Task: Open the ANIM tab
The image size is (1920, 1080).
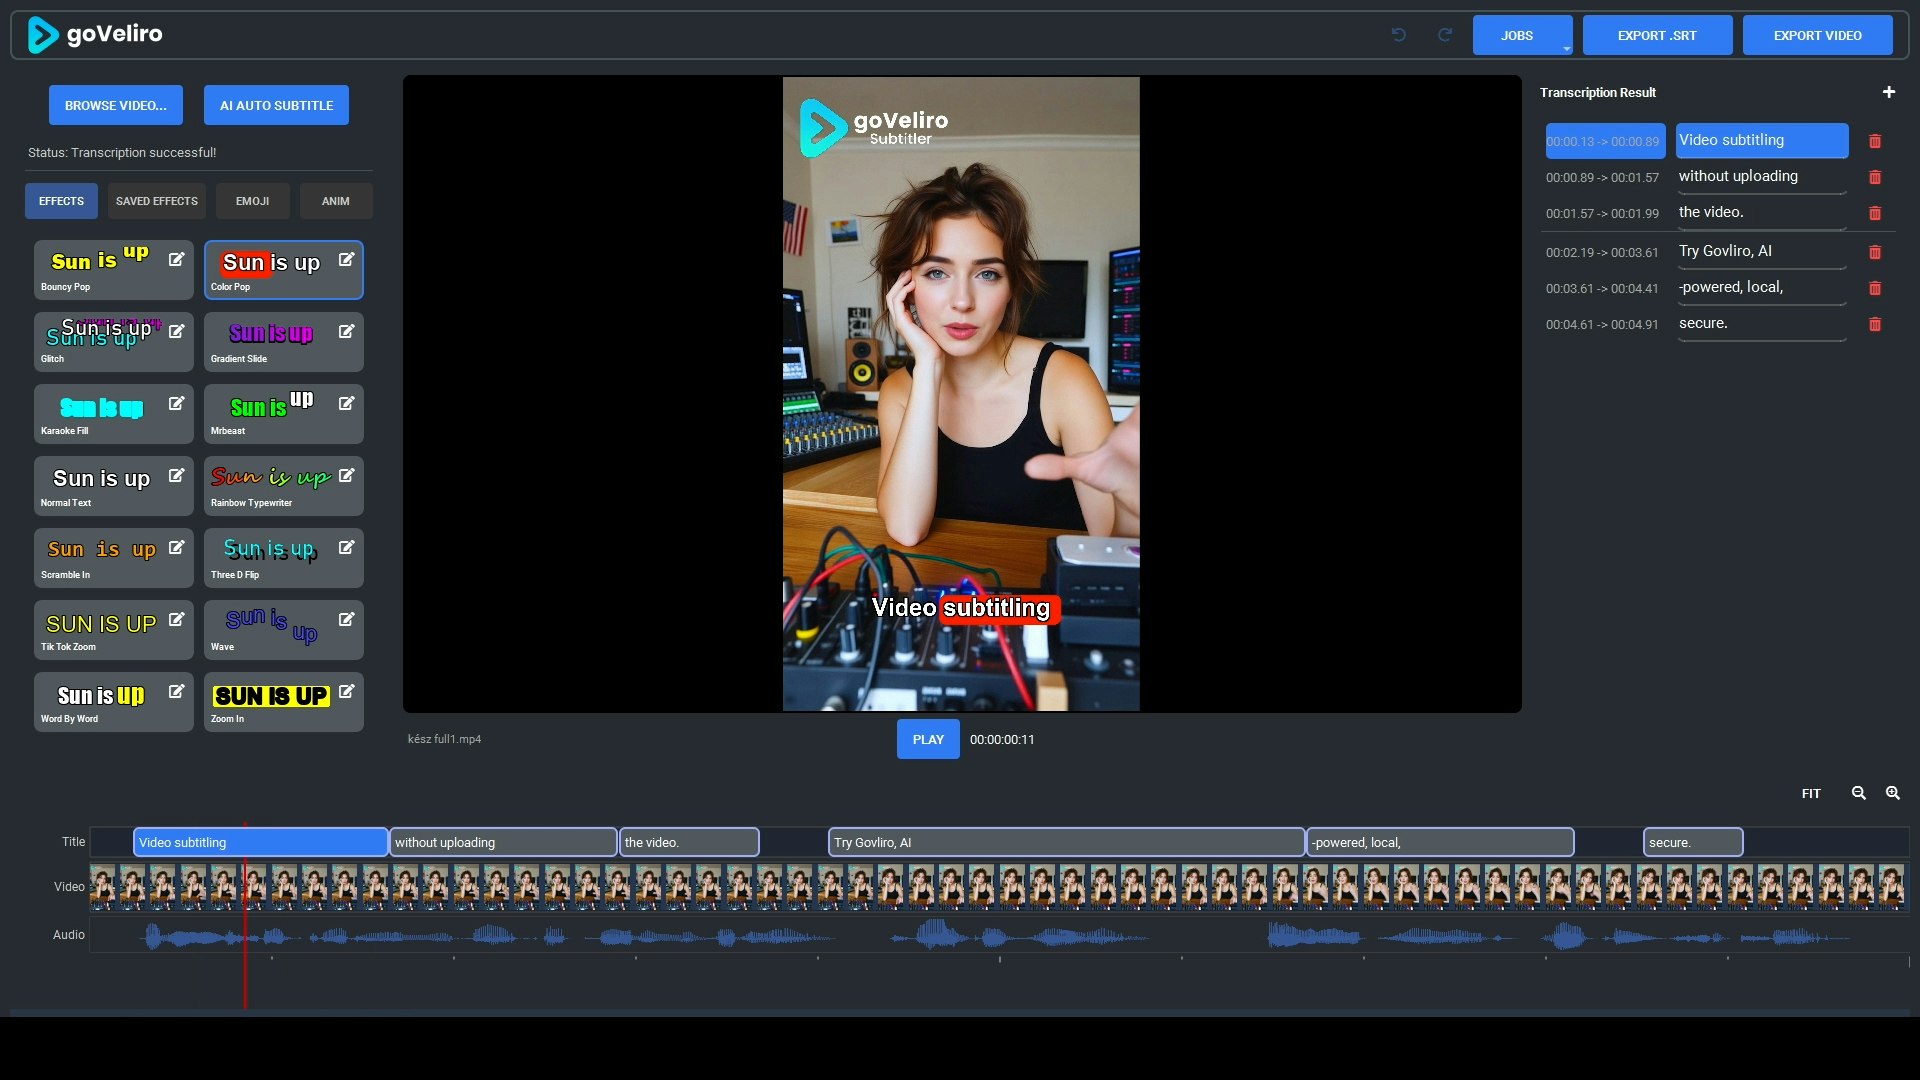Action: 335,200
